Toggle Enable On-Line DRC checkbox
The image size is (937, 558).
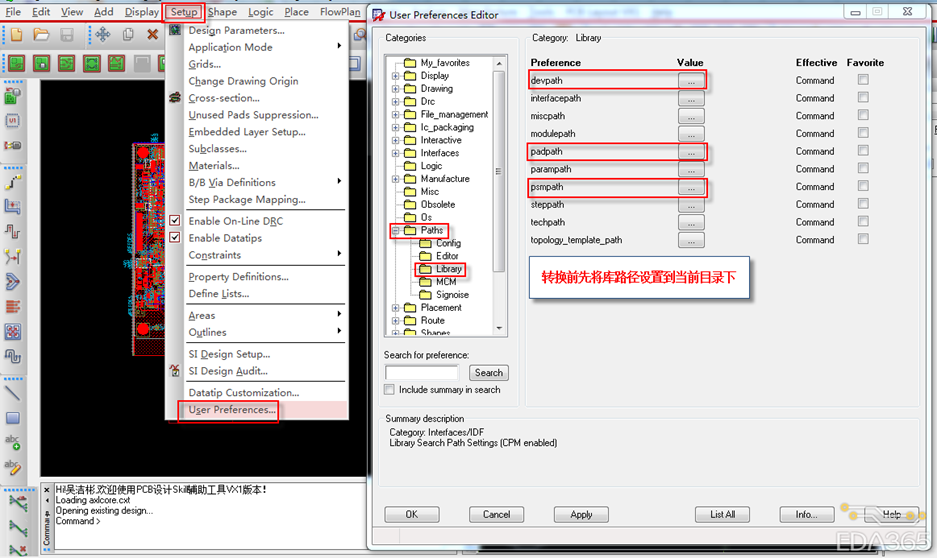click(175, 221)
